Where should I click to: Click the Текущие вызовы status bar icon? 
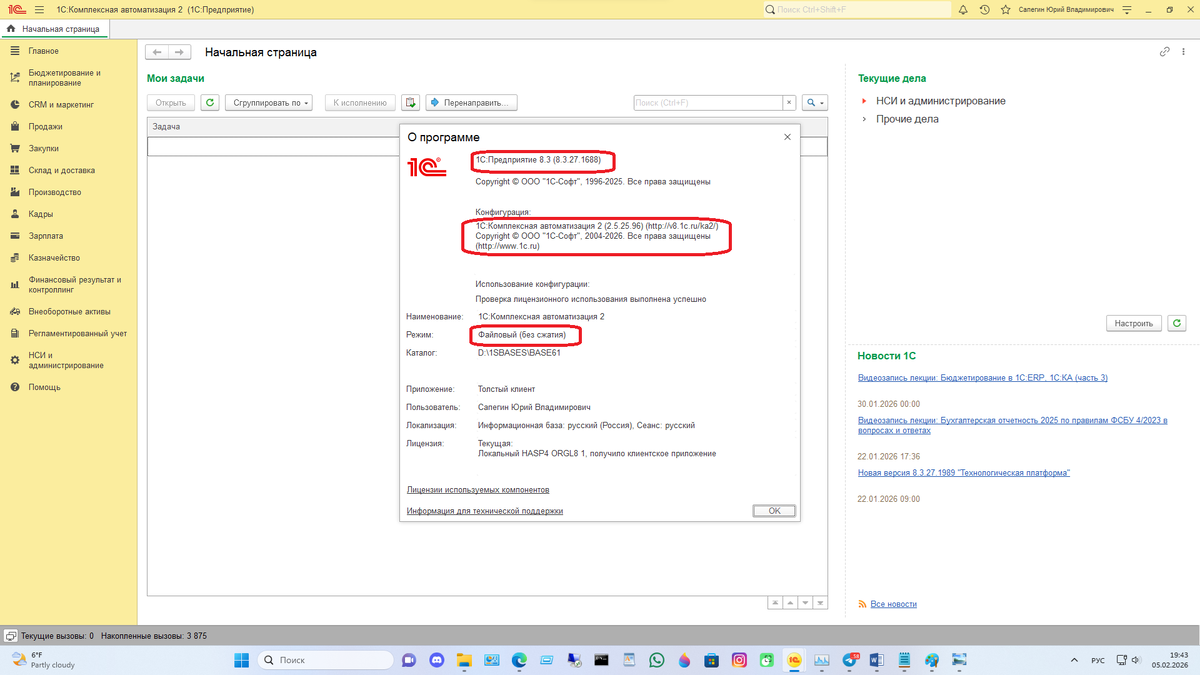click(x=10, y=636)
